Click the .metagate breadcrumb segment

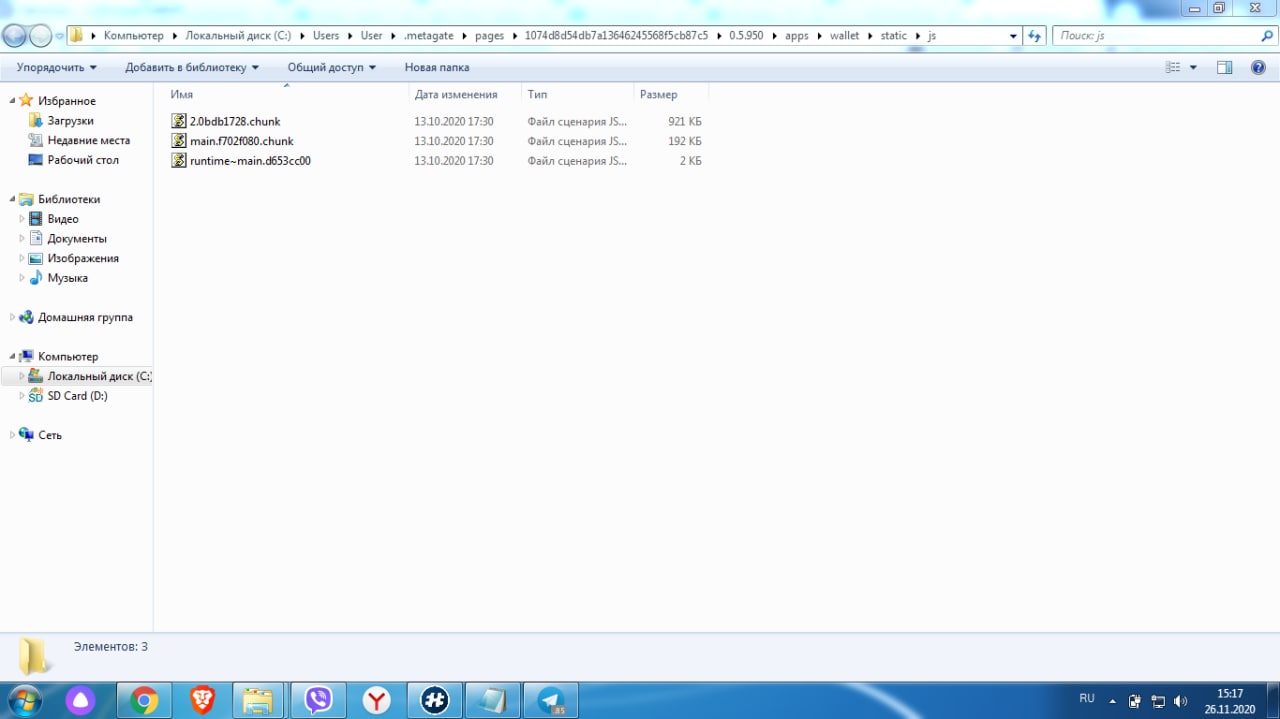pos(428,36)
